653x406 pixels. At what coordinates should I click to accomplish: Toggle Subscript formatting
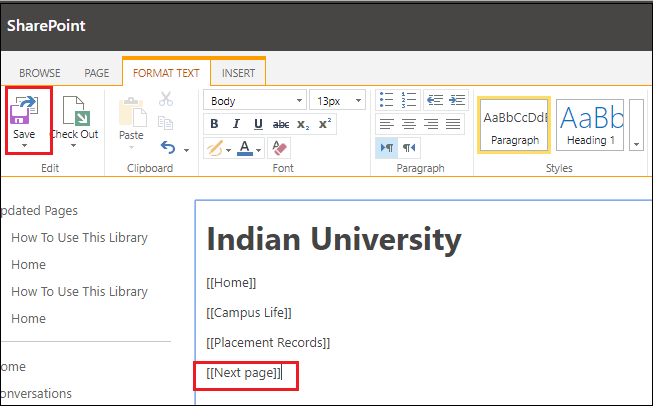(x=303, y=124)
